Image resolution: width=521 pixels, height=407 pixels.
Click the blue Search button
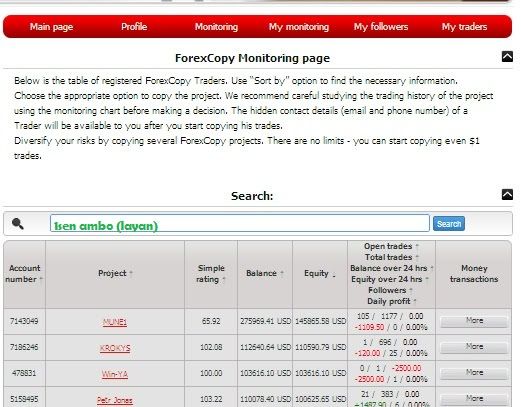click(x=449, y=224)
